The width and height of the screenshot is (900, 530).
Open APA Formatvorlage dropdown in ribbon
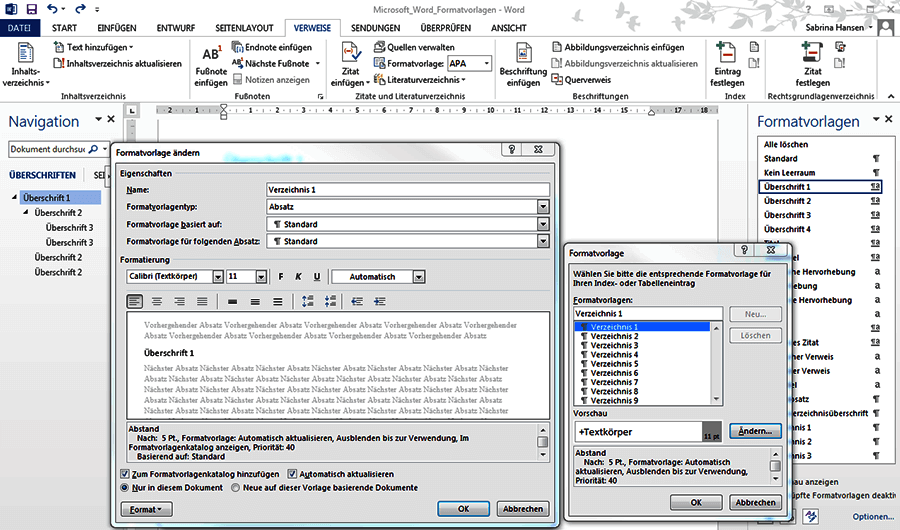pyautogui.click(x=487, y=63)
